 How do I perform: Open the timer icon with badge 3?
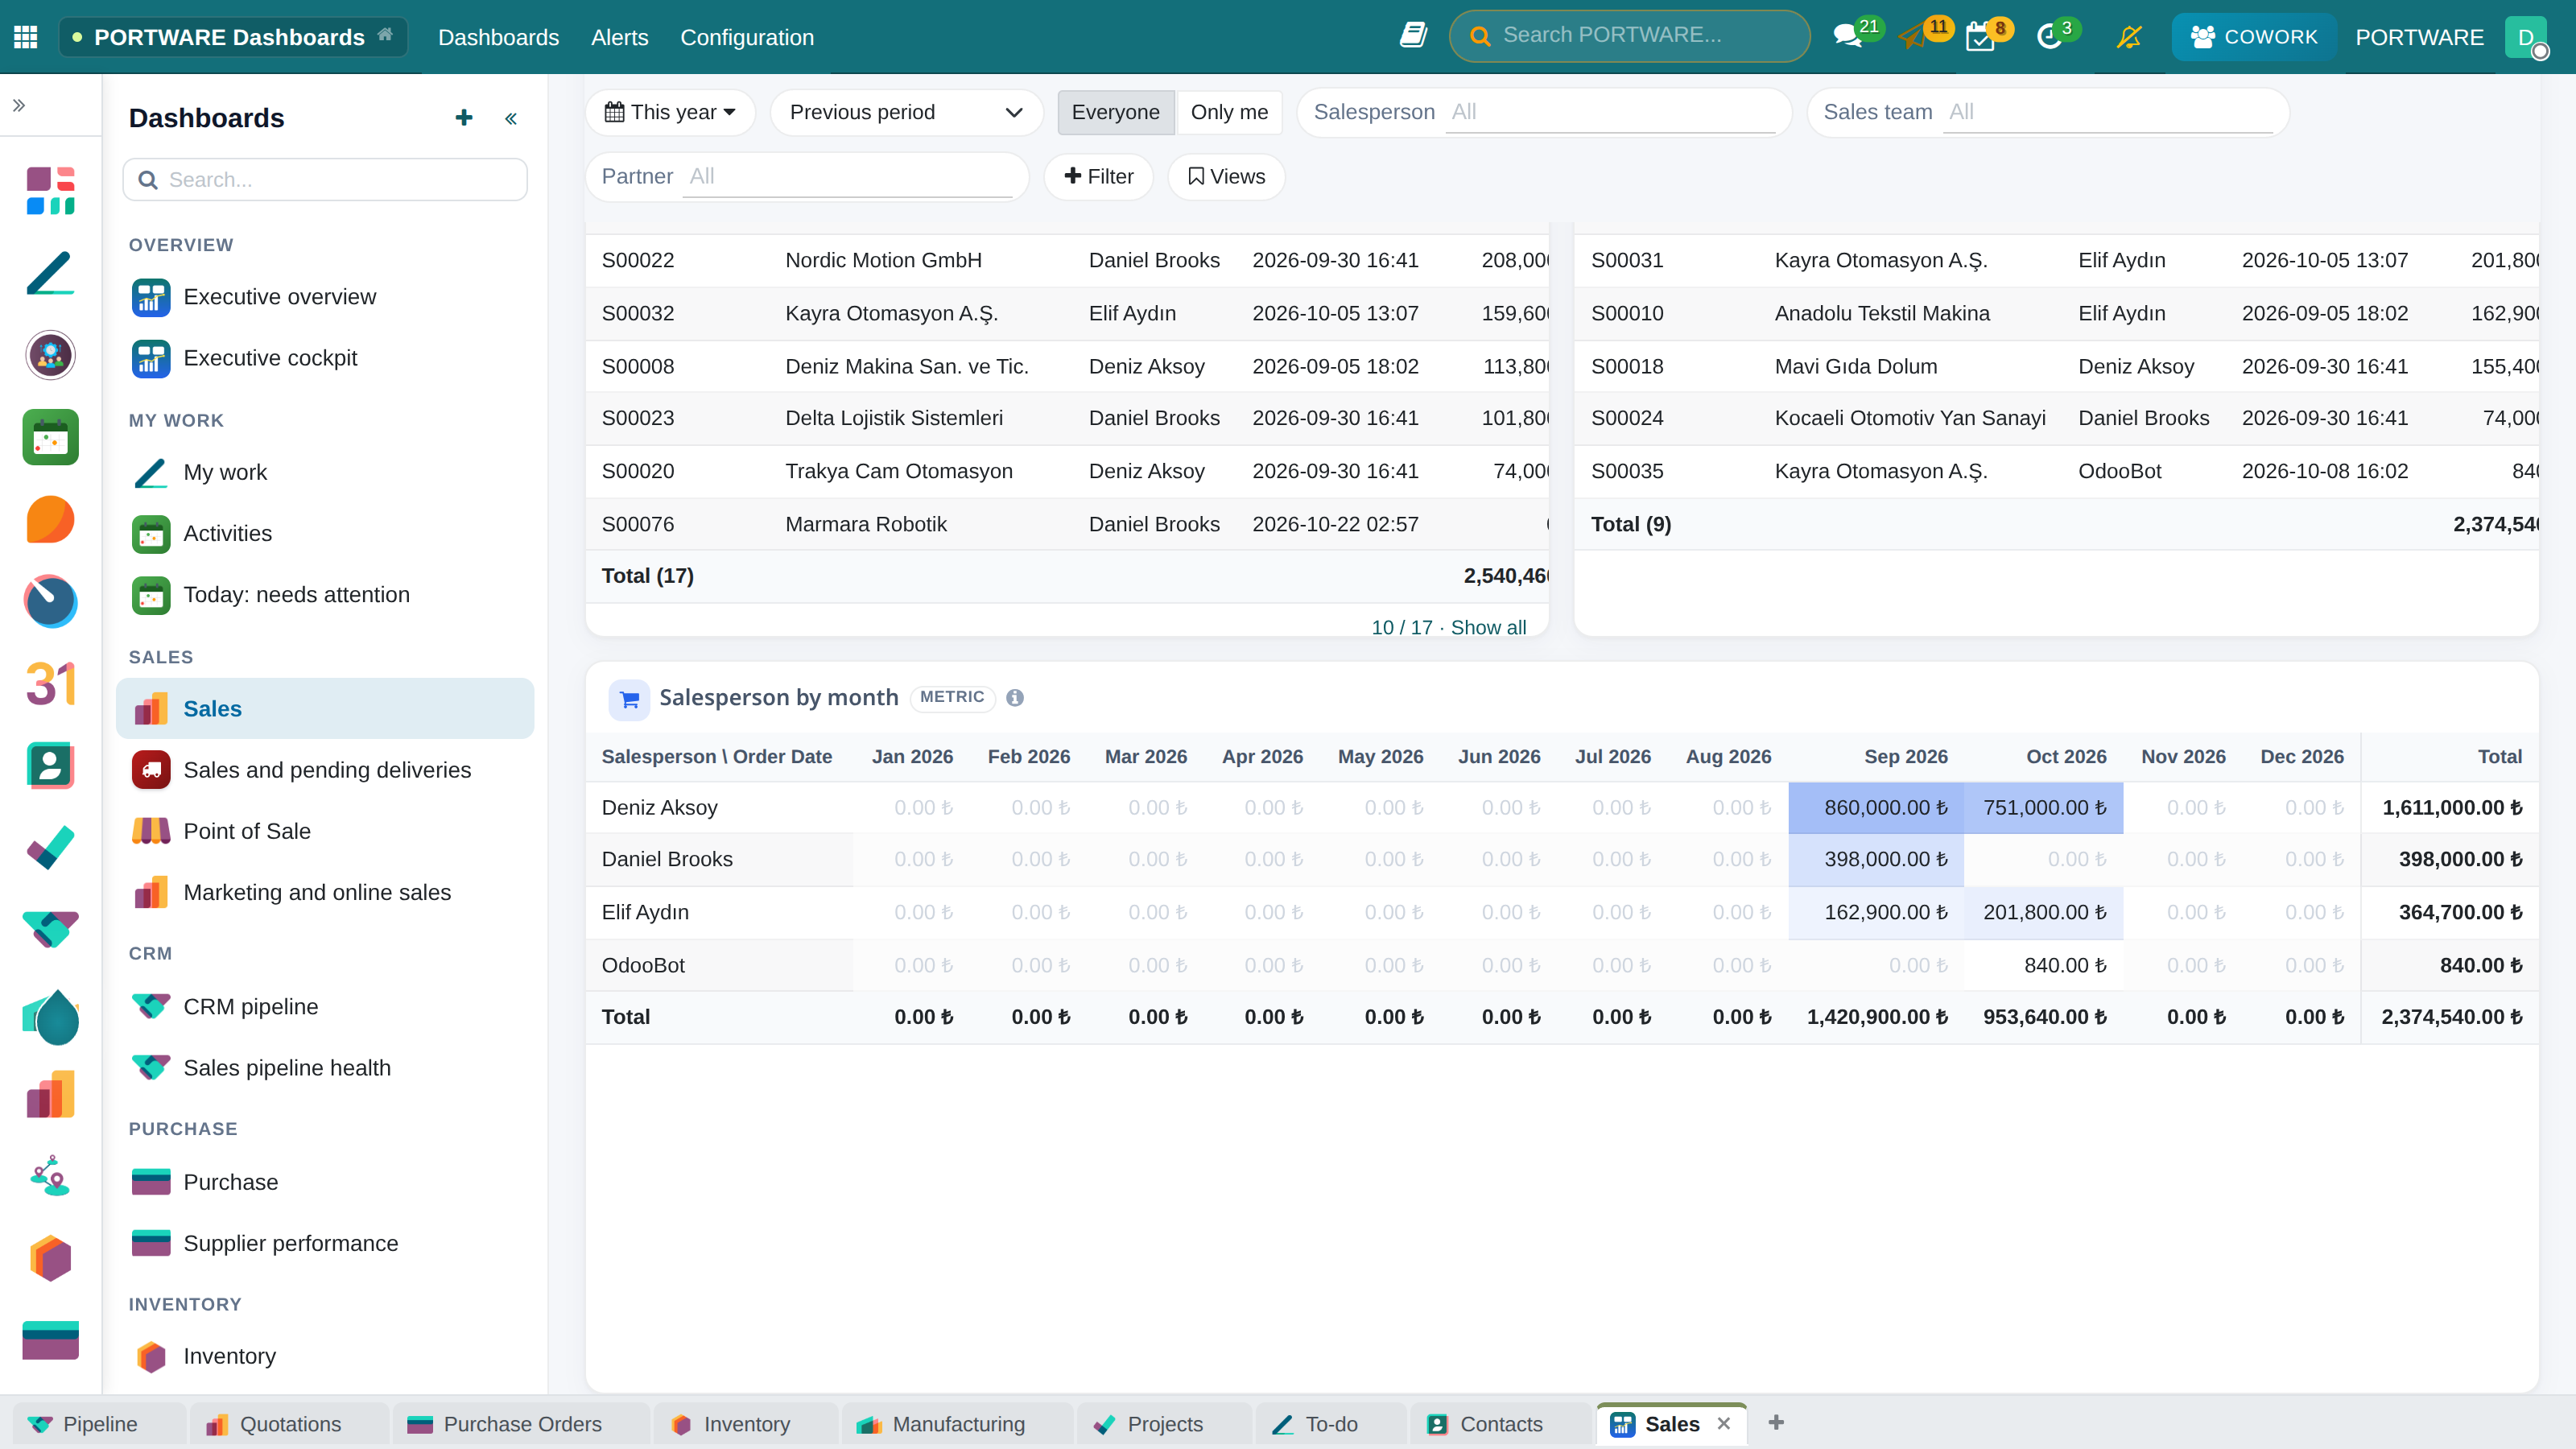click(2049, 38)
